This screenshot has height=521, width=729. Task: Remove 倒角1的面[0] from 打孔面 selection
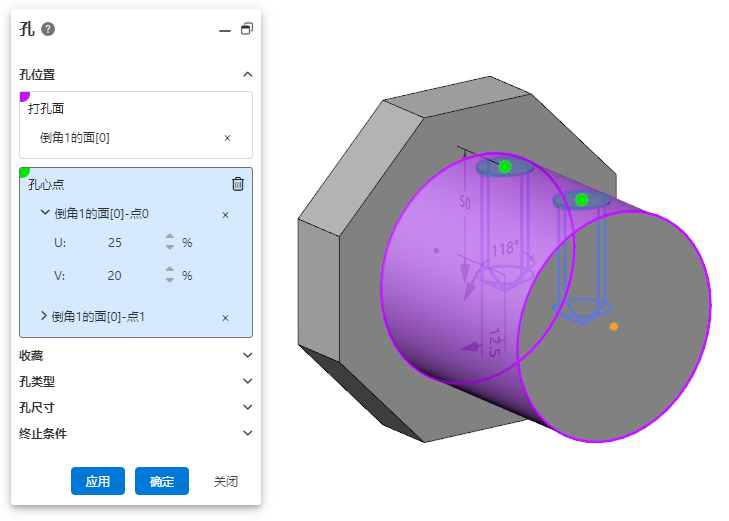(227, 138)
